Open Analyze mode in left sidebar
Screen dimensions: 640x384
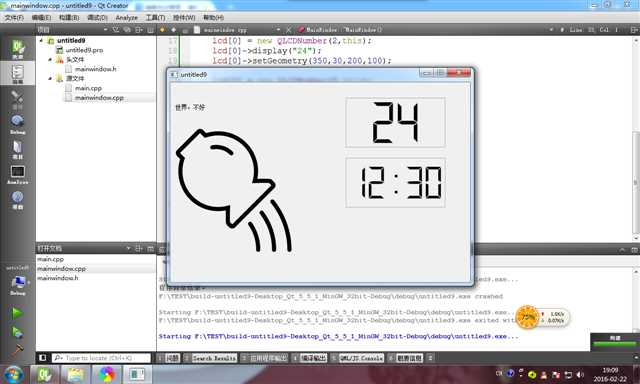tap(18, 175)
